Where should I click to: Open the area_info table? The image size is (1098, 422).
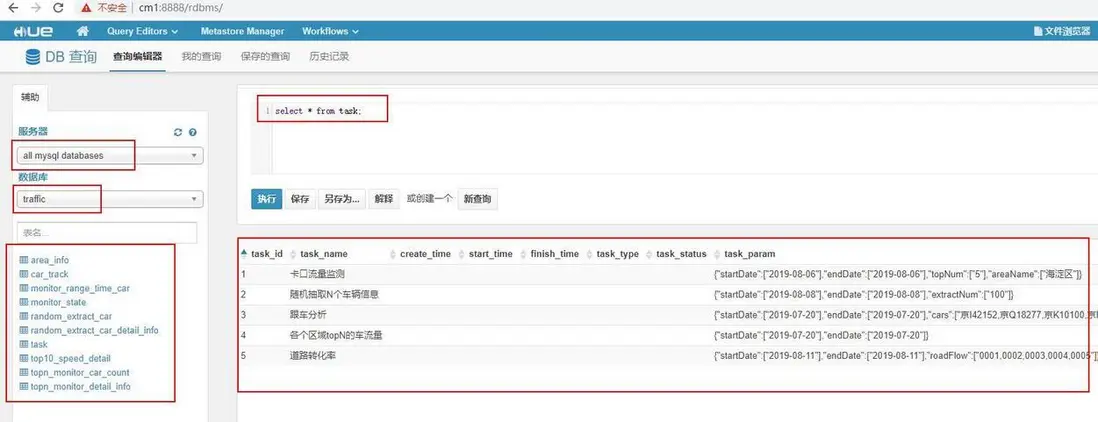click(x=50, y=260)
